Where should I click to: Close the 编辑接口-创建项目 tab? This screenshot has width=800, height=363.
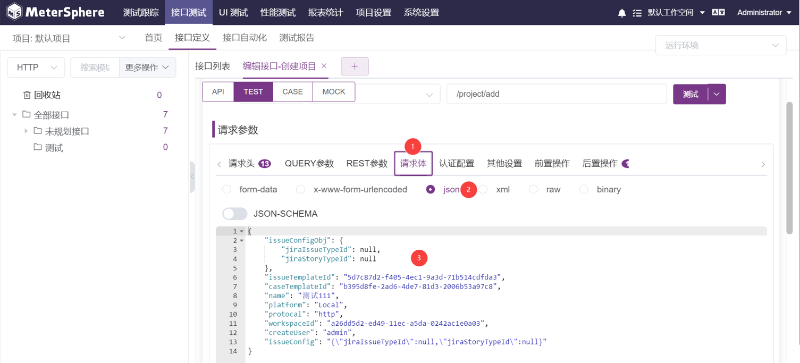(323, 66)
